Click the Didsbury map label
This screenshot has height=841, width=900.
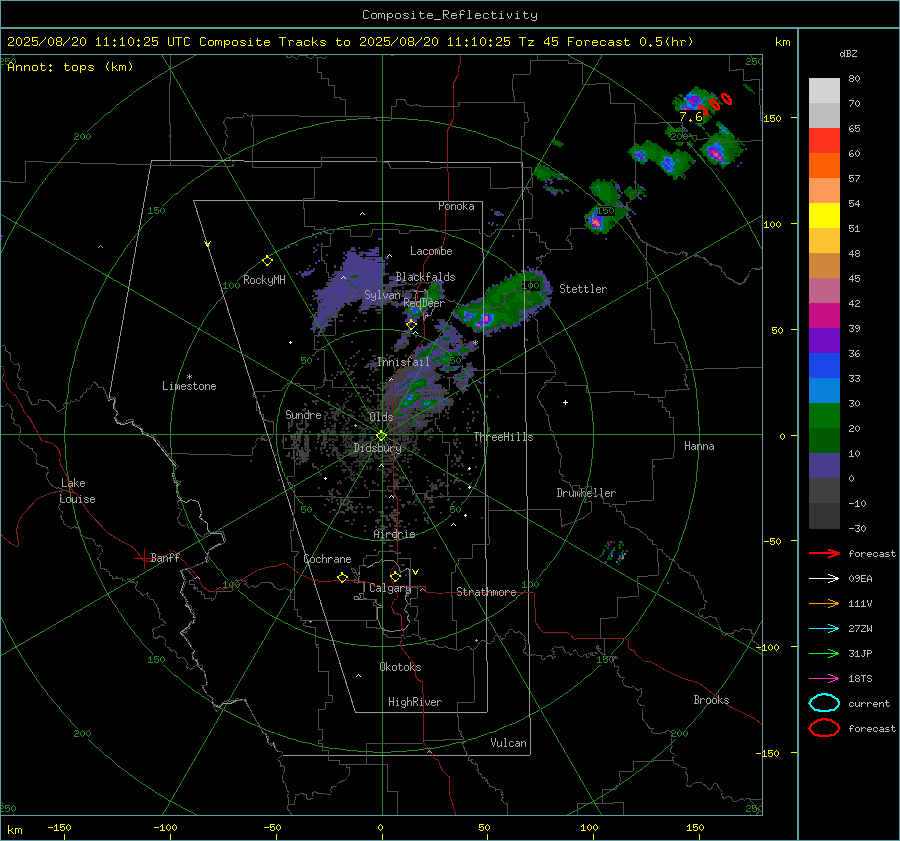(x=377, y=448)
